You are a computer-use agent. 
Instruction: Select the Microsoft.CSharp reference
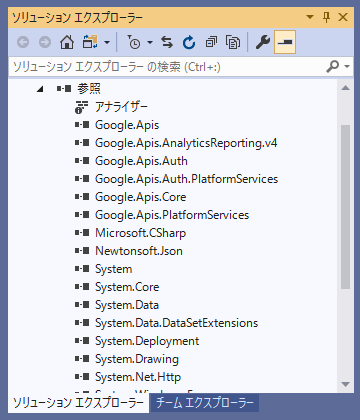(x=140, y=233)
